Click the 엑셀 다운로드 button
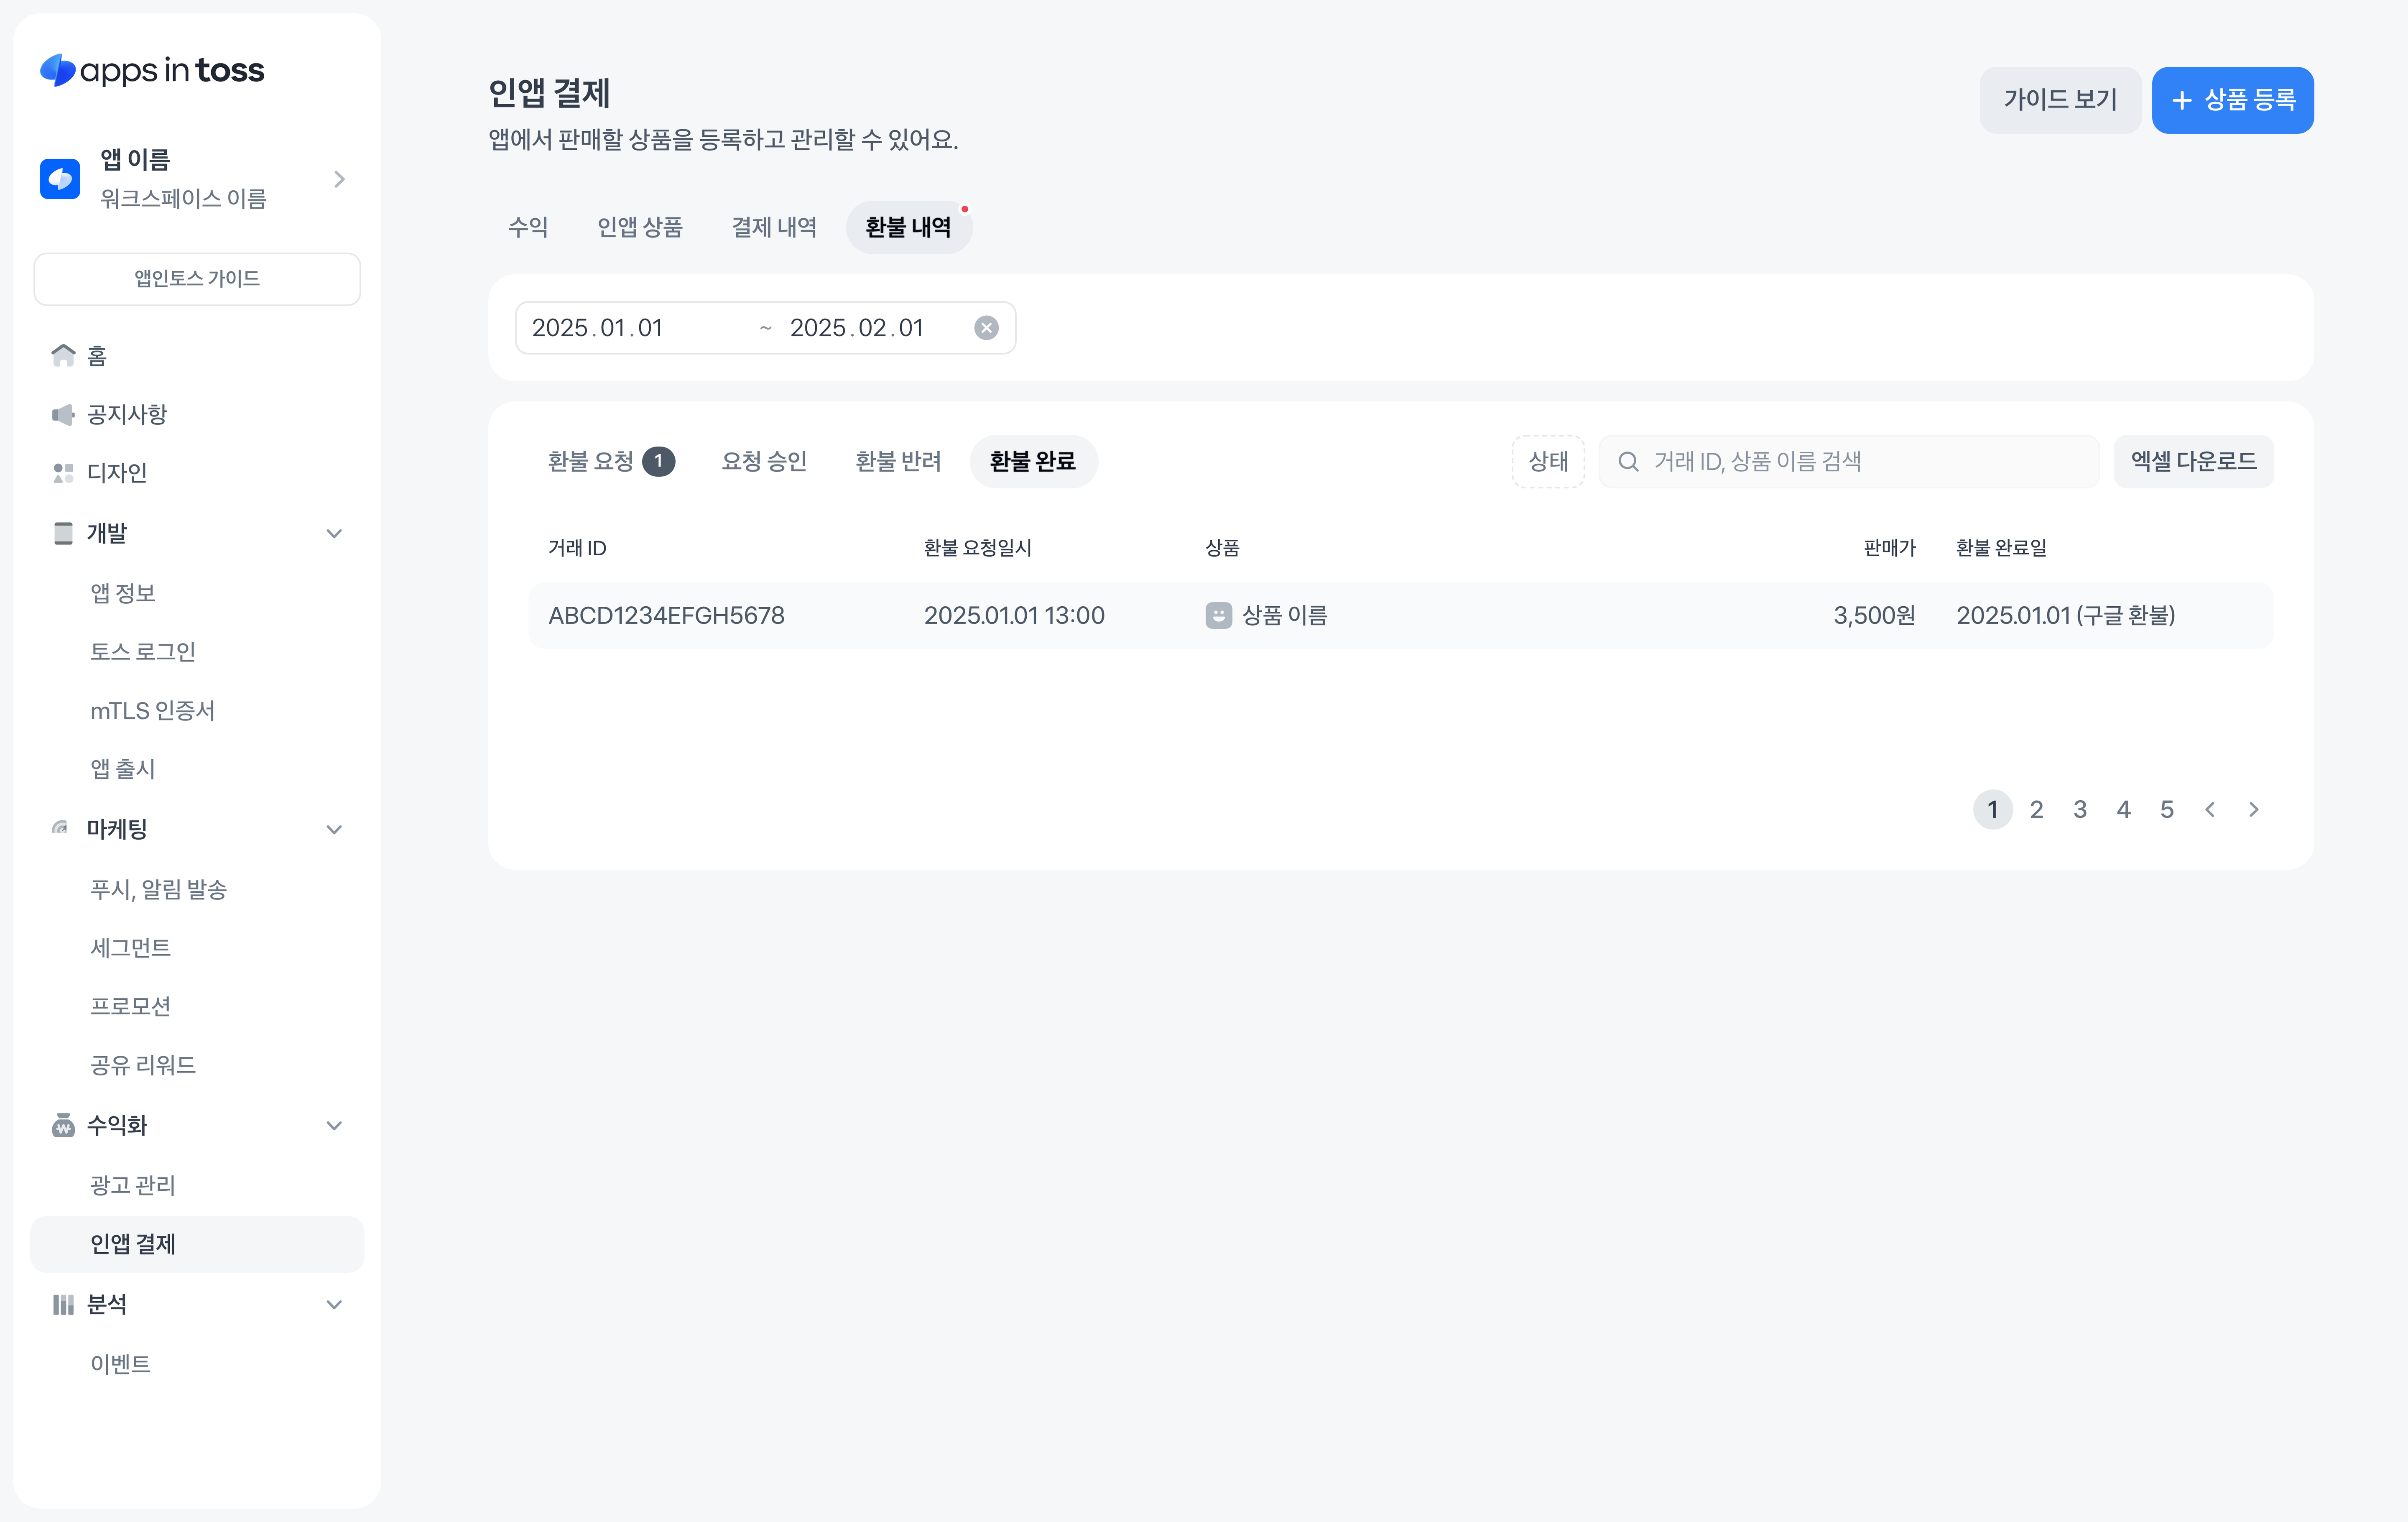This screenshot has width=2408, height=1522. tap(2193, 461)
